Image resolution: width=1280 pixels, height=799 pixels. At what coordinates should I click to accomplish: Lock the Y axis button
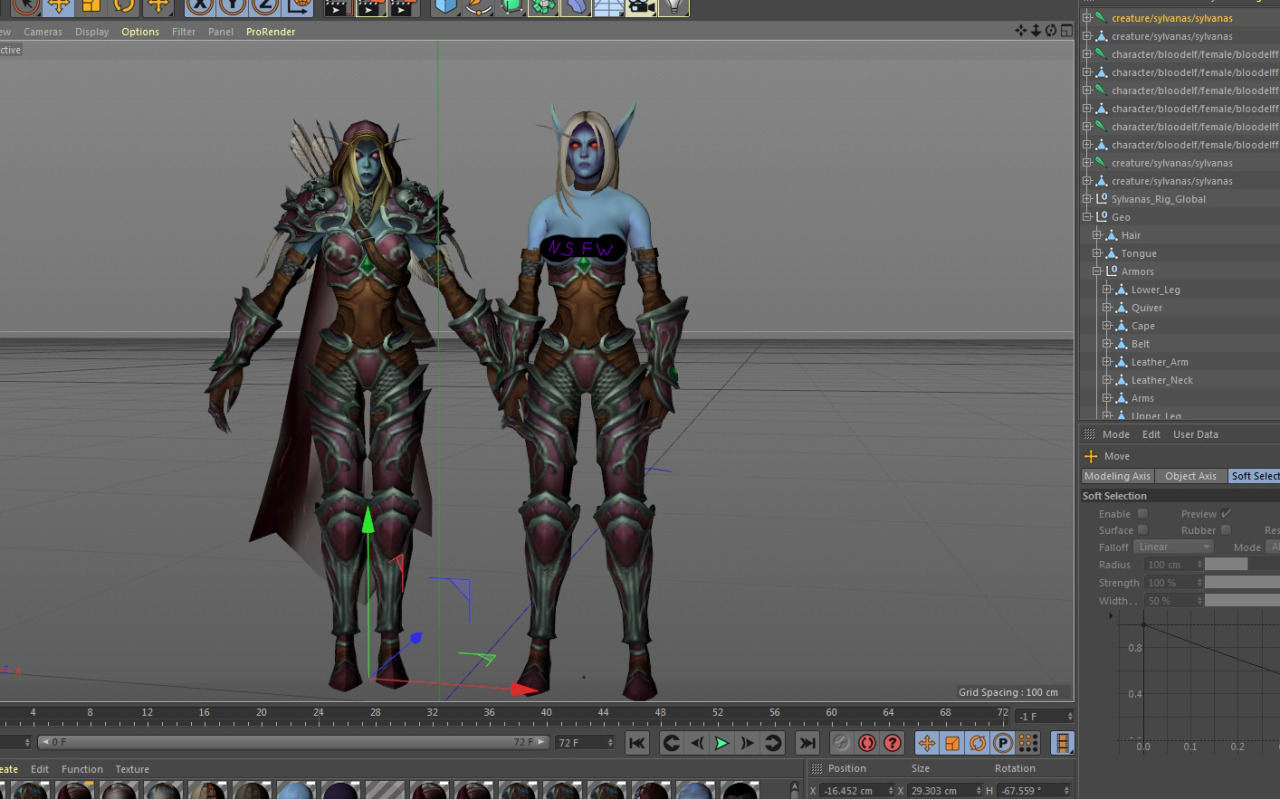tap(232, 6)
